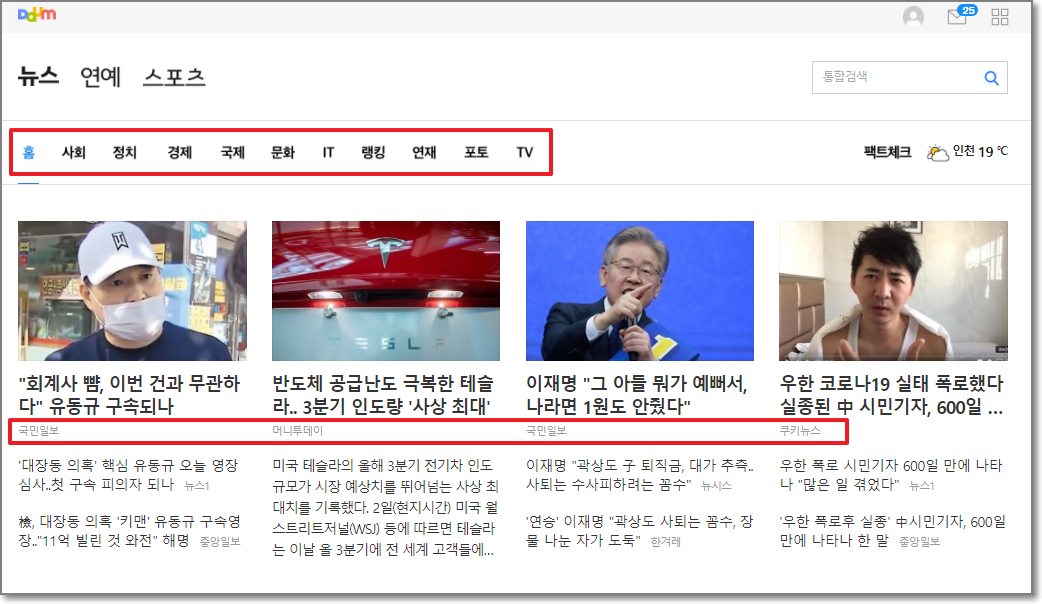Screen dimensions: 1042x604
Task: Select the 홈 tab
Action: pos(29,152)
